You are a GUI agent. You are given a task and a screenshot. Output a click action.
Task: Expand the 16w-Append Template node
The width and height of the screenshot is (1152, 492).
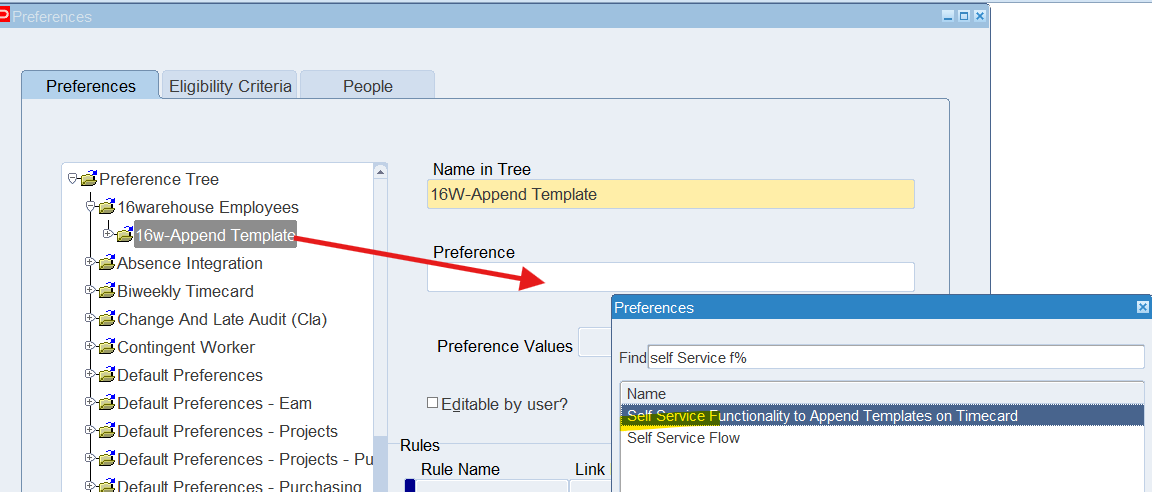point(108,235)
